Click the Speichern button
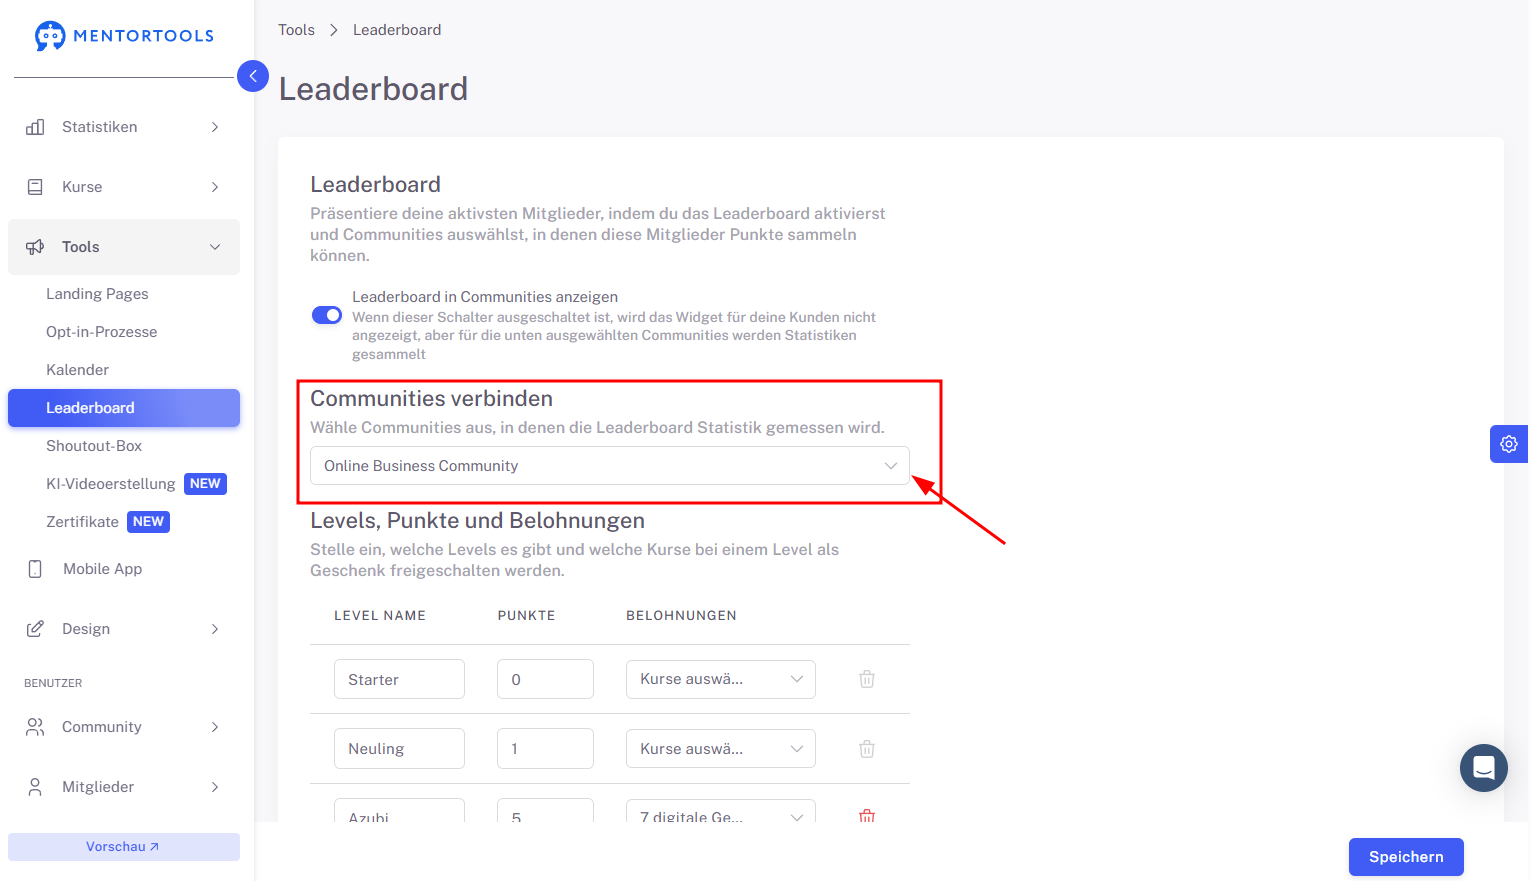This screenshot has height=881, width=1530. (1406, 857)
